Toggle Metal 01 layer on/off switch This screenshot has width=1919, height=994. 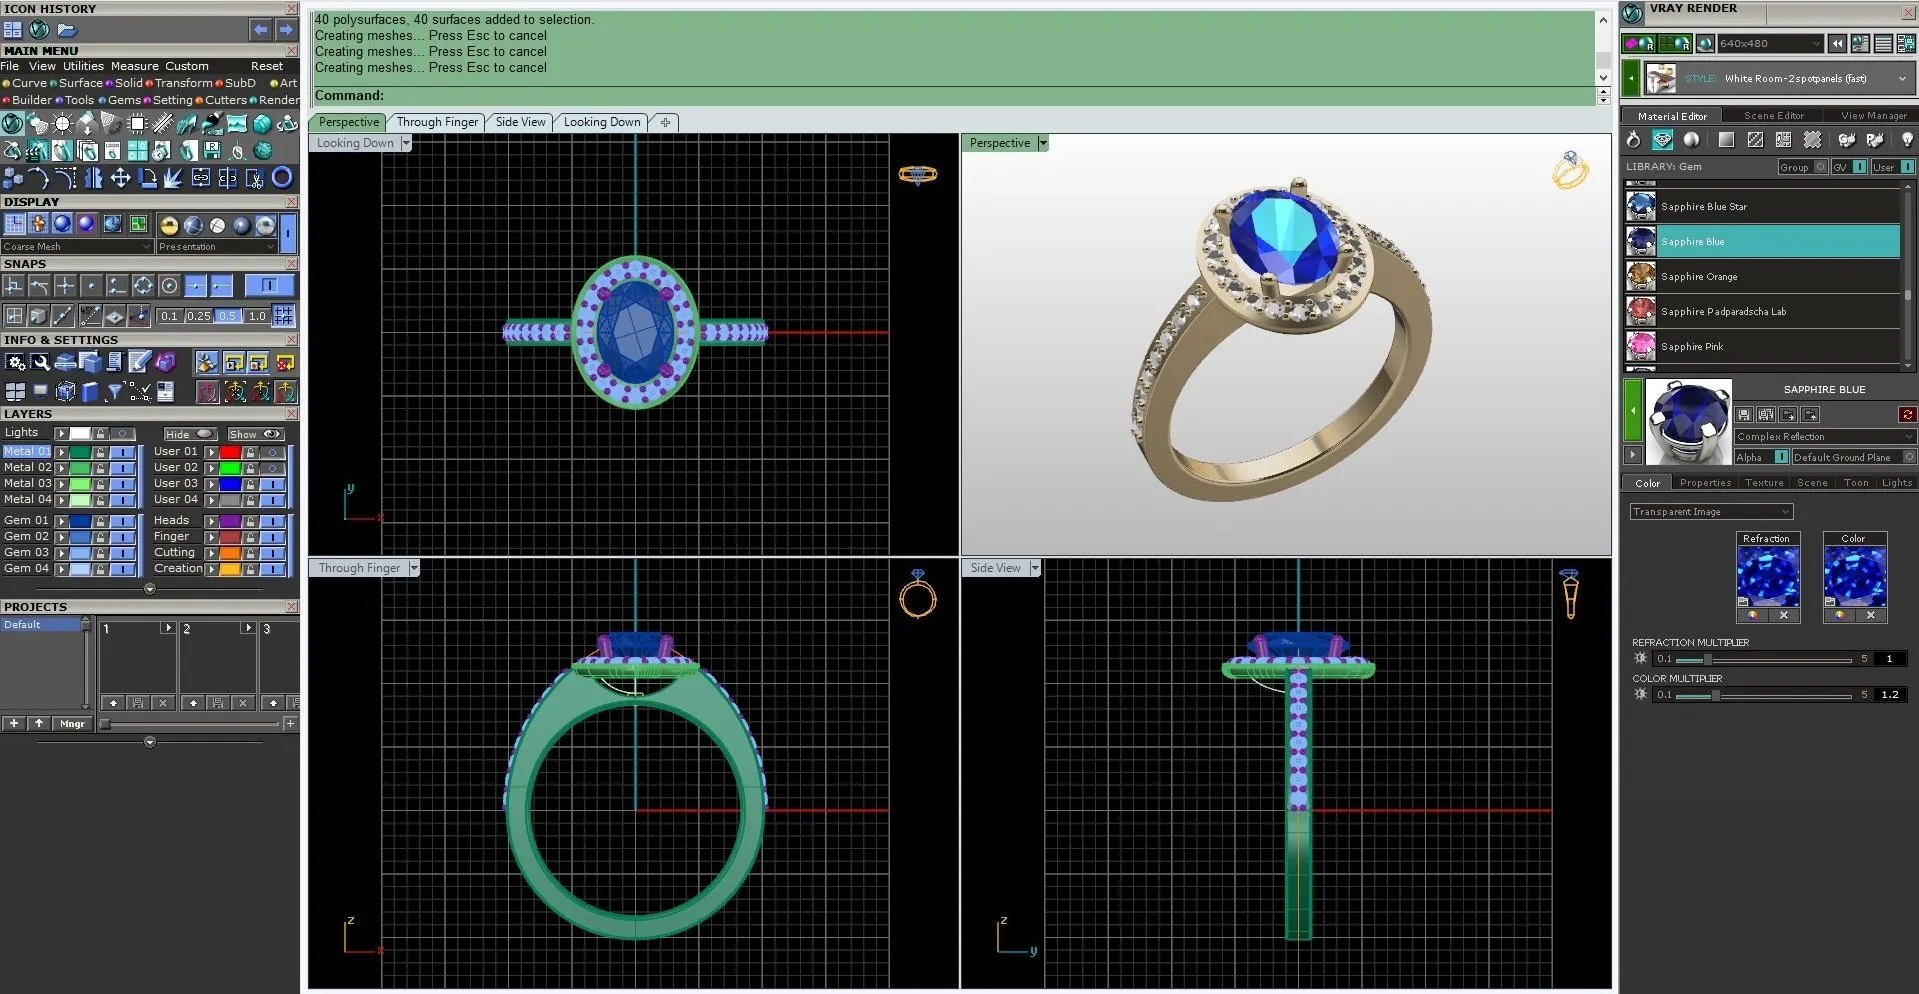pyautogui.click(x=123, y=452)
